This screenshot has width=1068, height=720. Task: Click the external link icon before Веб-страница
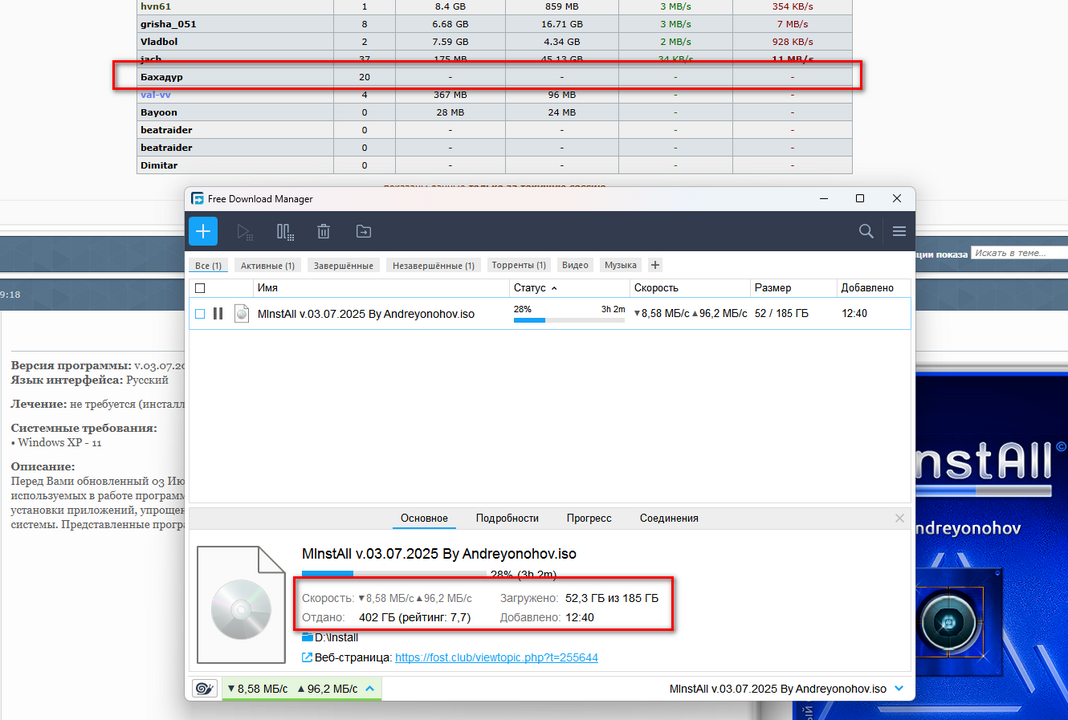click(307, 657)
